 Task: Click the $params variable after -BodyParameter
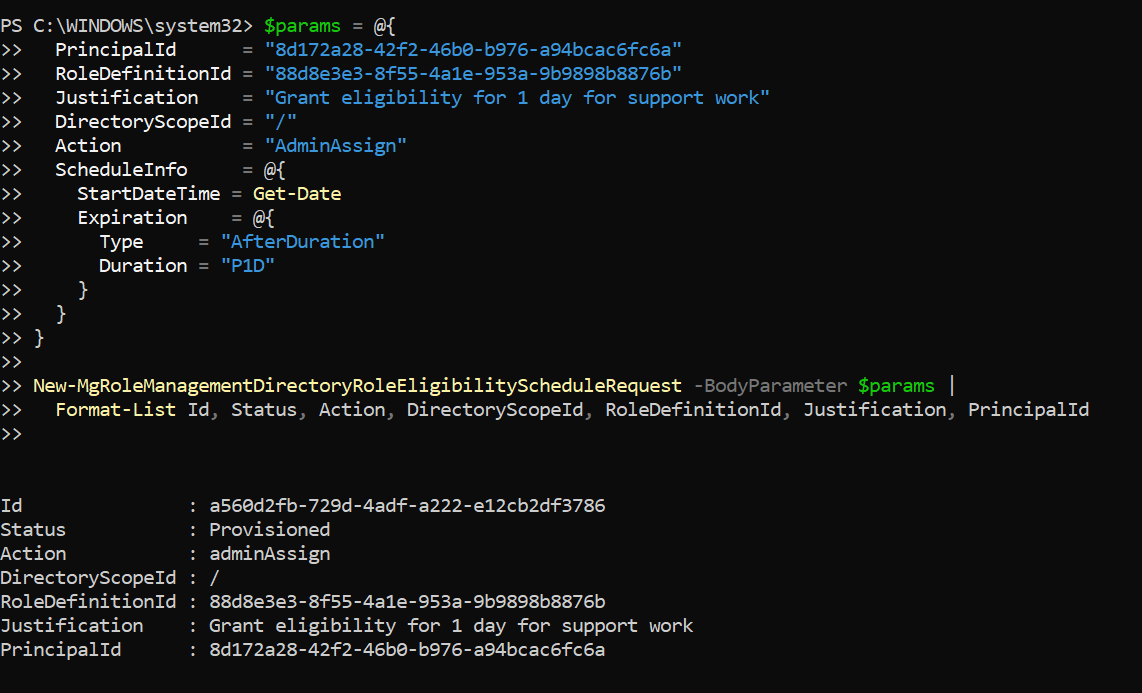896,386
